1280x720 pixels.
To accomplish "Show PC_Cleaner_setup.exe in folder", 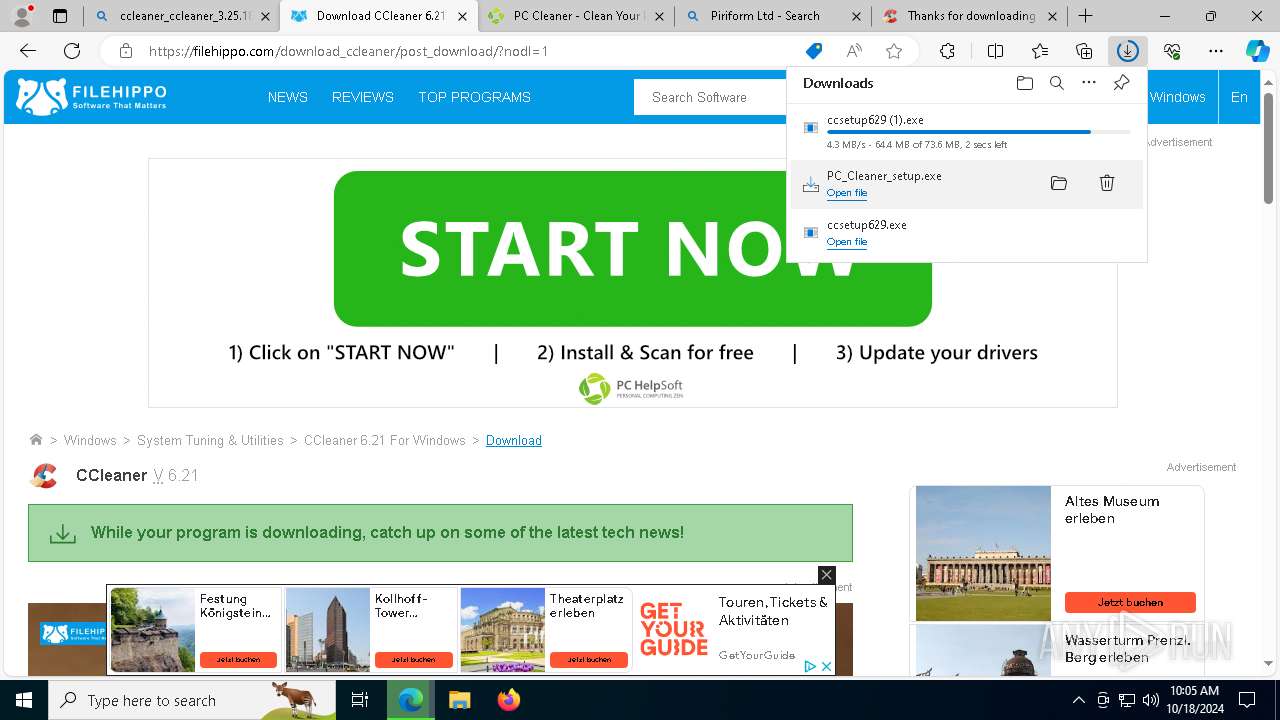I will tap(1059, 183).
